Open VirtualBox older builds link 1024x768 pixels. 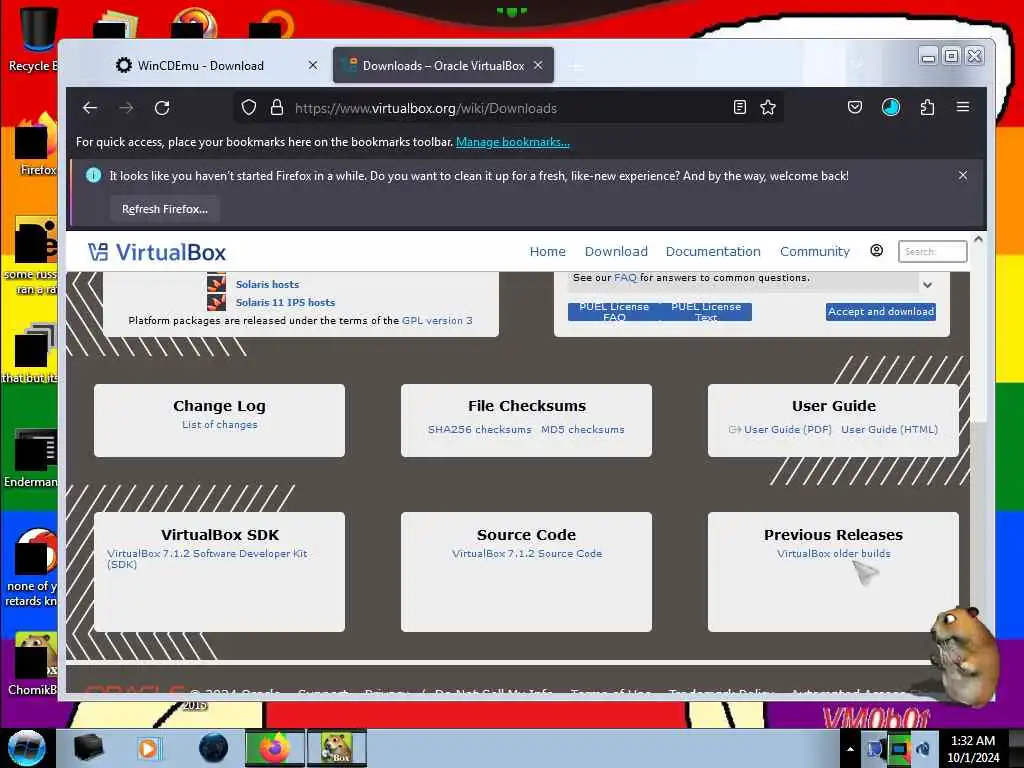point(833,553)
